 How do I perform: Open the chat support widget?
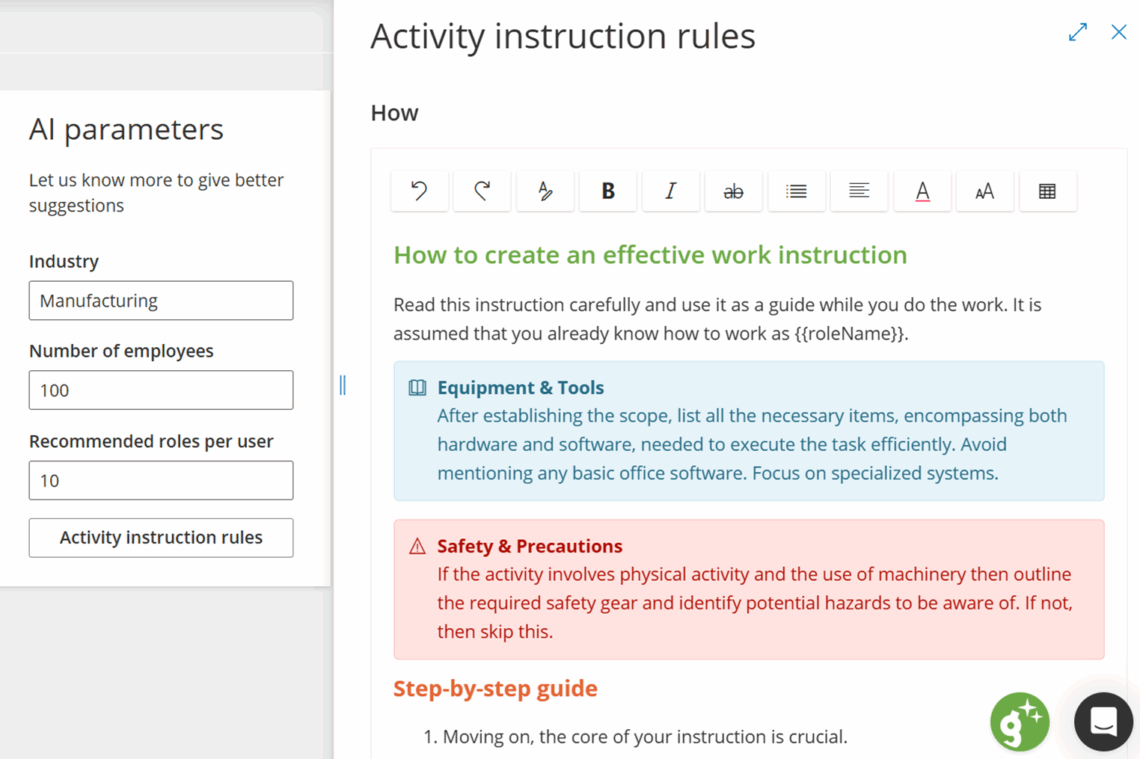[1103, 721]
